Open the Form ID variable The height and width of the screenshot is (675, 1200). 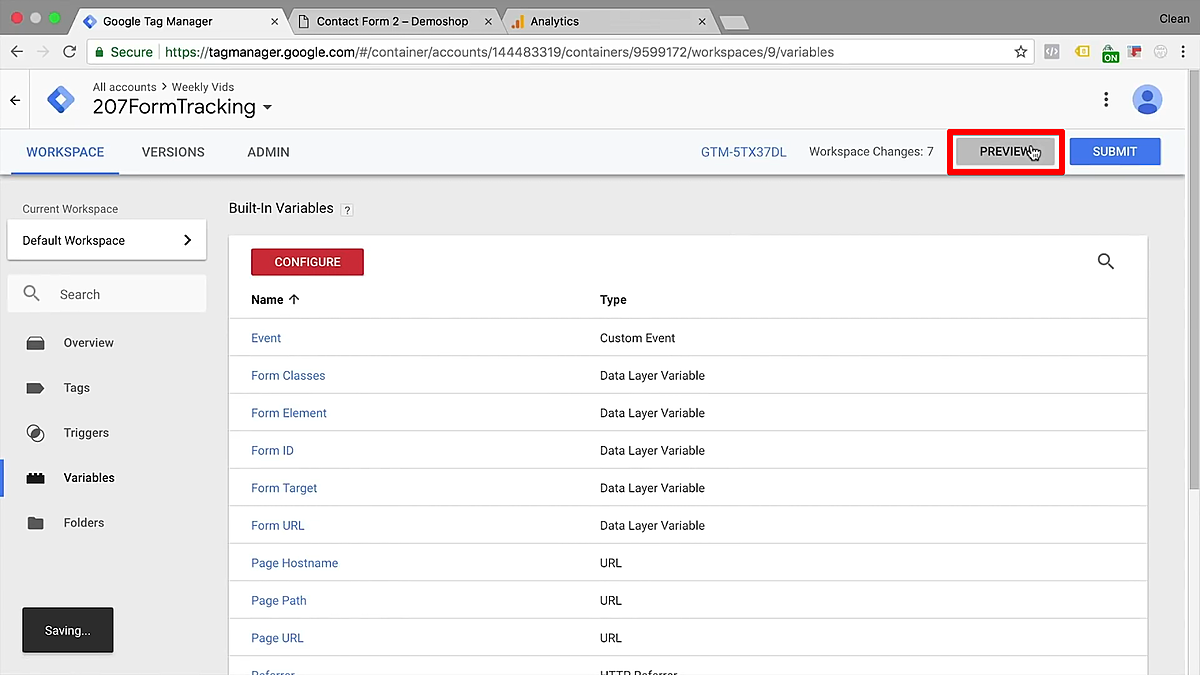click(x=272, y=451)
